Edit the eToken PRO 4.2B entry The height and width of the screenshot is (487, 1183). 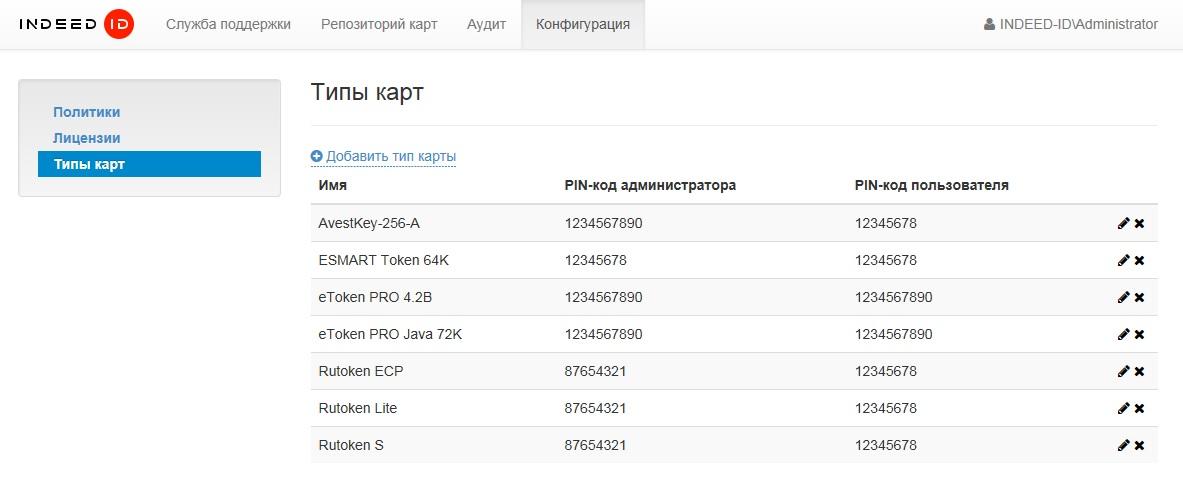(1123, 298)
